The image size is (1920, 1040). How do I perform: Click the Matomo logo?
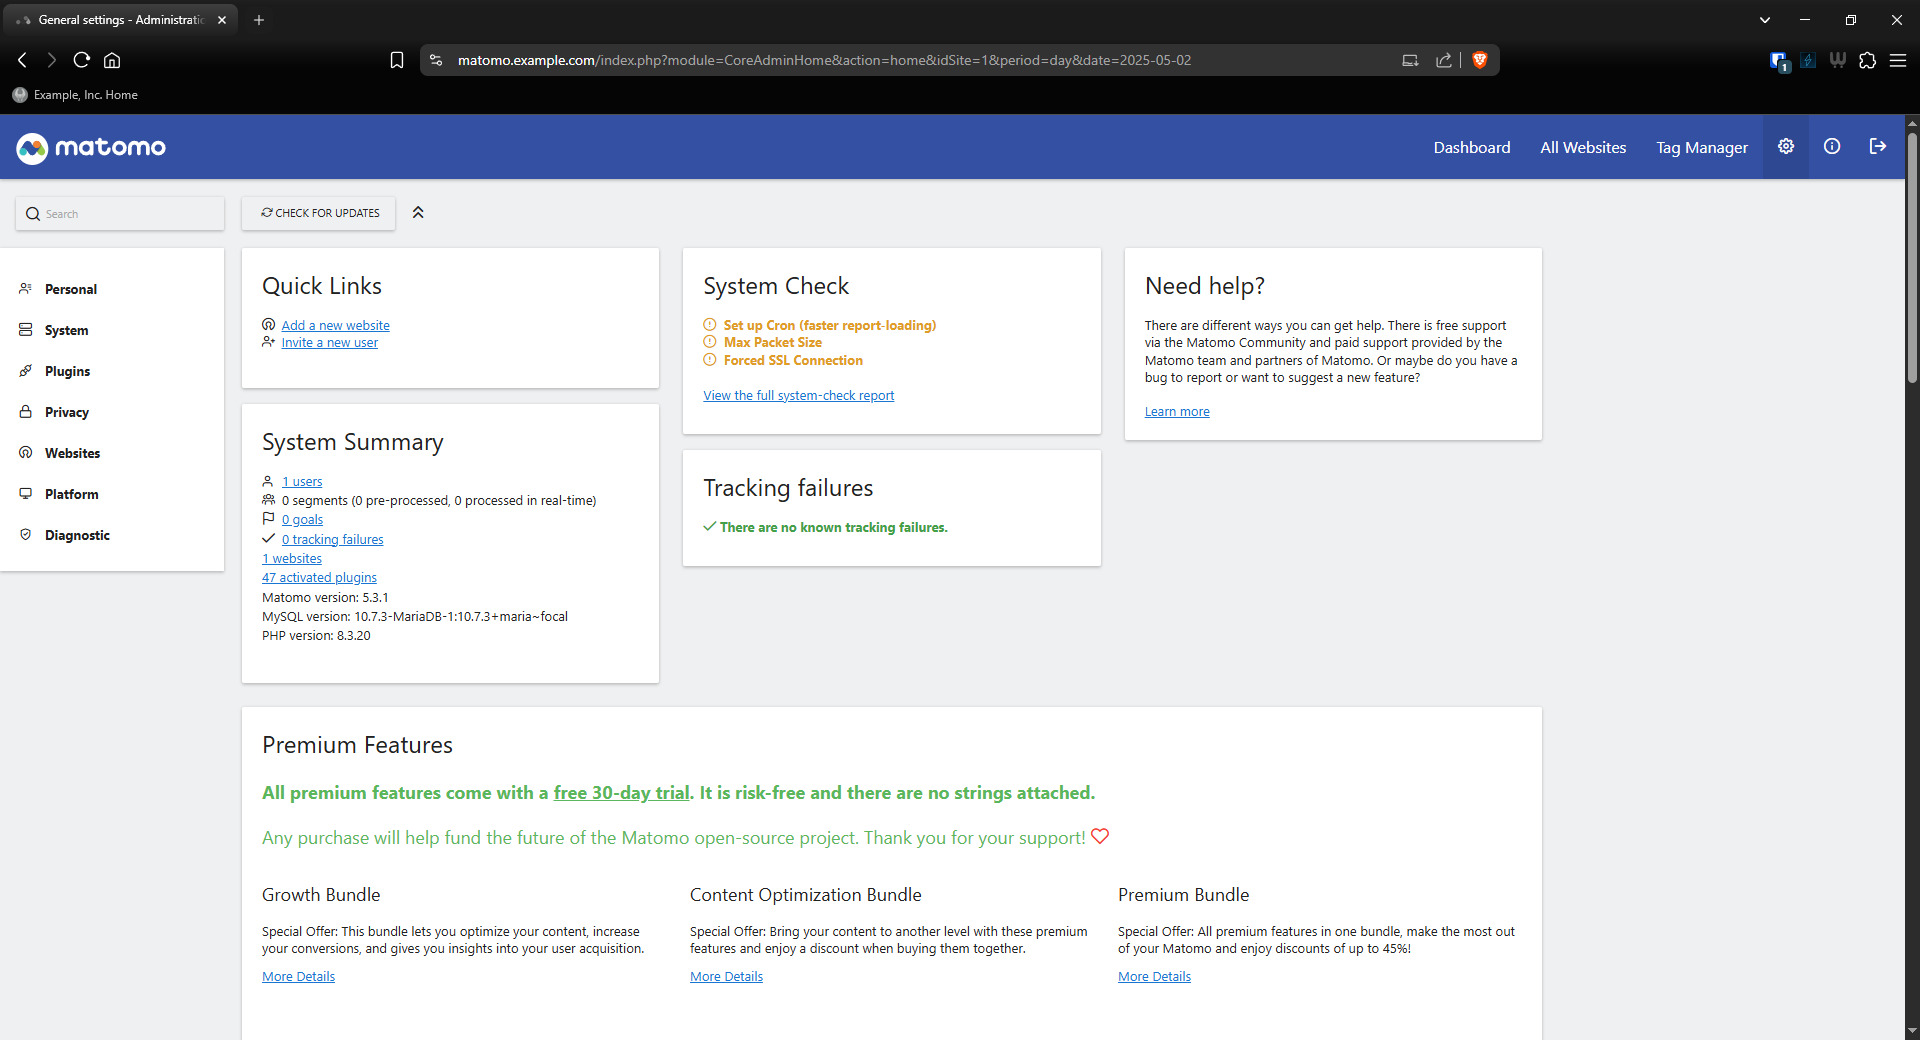click(91, 148)
